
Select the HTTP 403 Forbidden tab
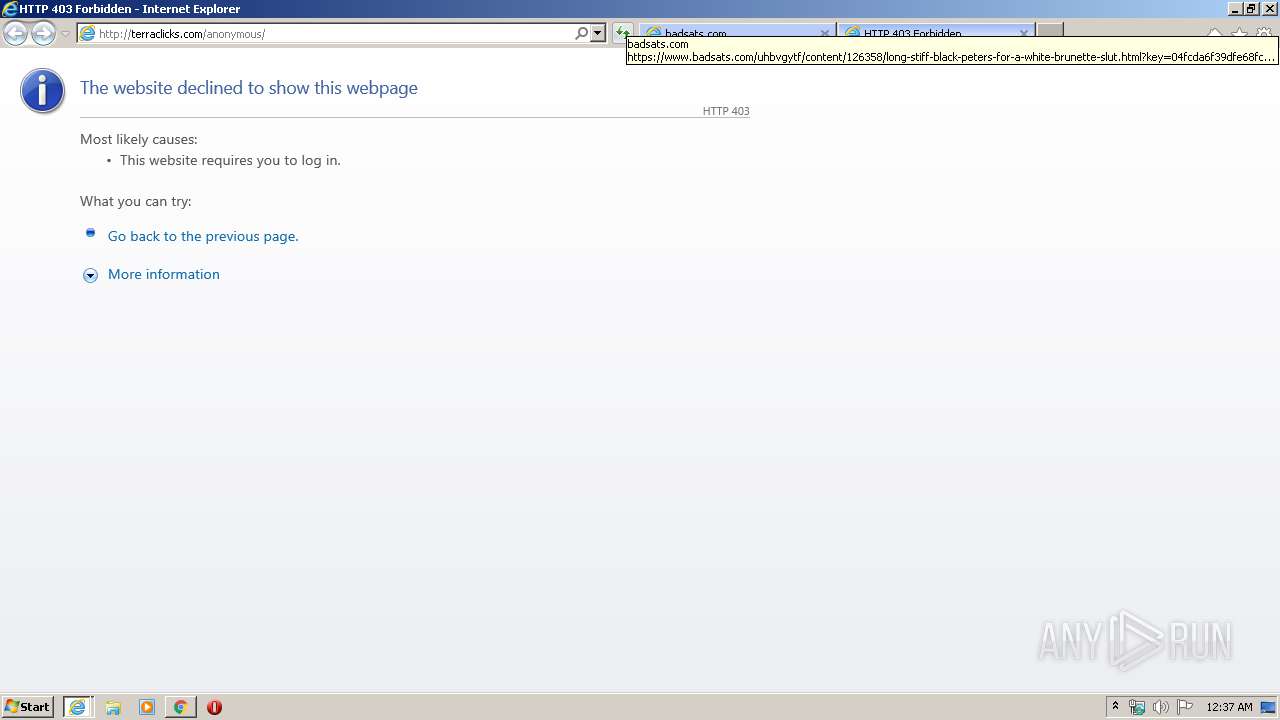click(x=935, y=33)
